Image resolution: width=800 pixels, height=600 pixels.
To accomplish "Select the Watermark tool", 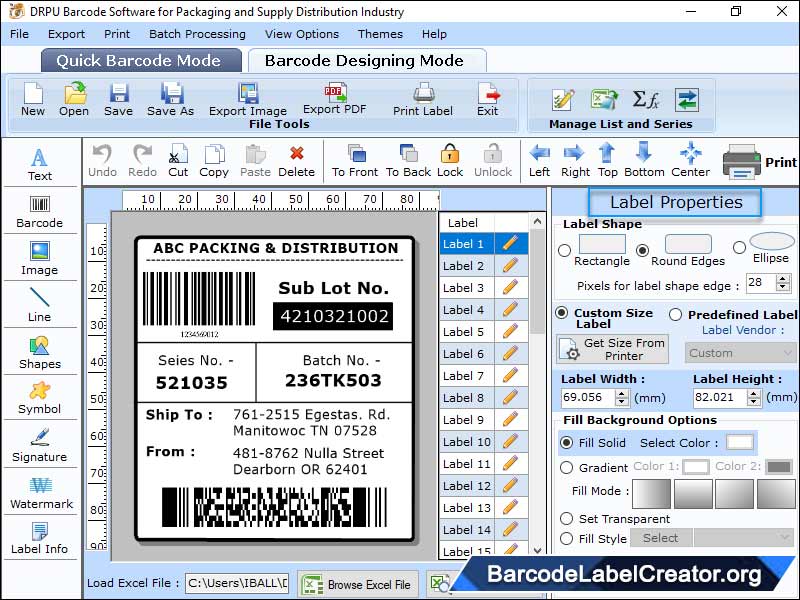I will (40, 495).
